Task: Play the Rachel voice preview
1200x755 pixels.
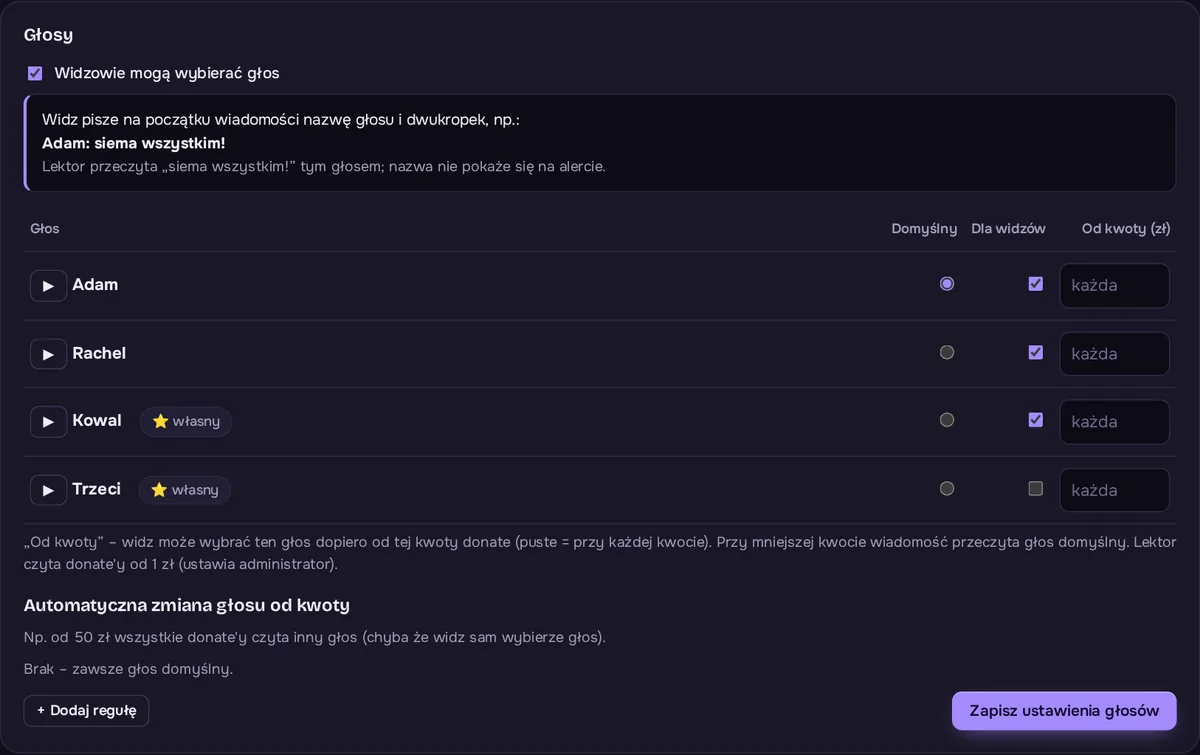Action: [x=48, y=354]
